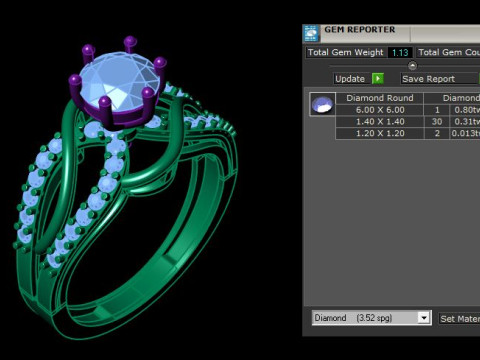Select the 1.40 X 1.40 size row

pos(380,121)
